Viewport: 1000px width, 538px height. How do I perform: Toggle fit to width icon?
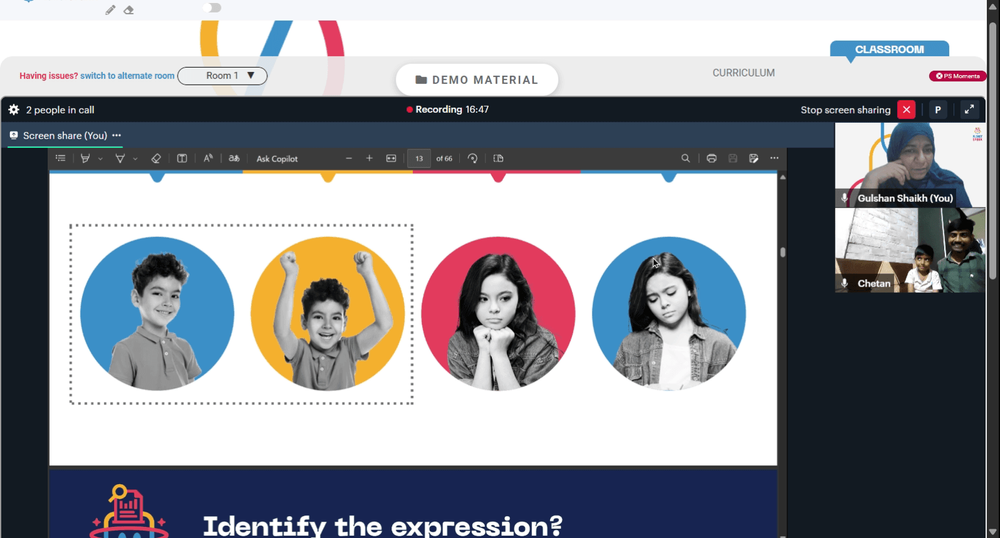pyautogui.click(x=391, y=158)
